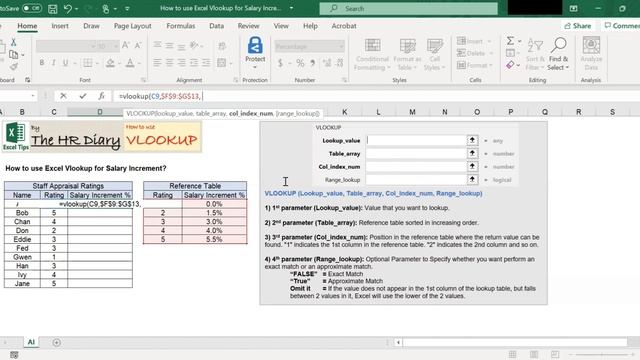The width and height of the screenshot is (640, 360).
Task: Click the horizontal scrollbar left arrow
Action: click(x=398, y=342)
